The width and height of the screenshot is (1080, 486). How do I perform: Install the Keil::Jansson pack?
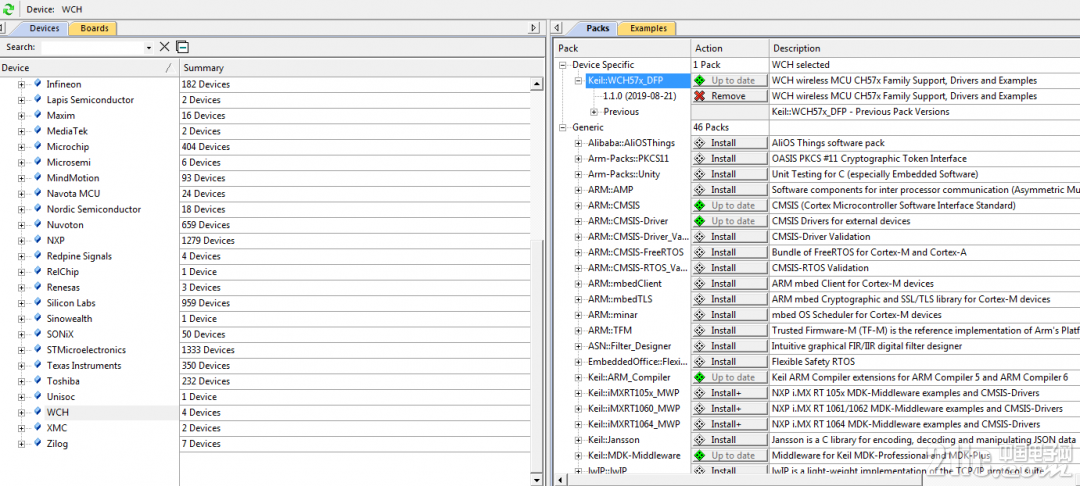pyautogui.click(x=730, y=440)
